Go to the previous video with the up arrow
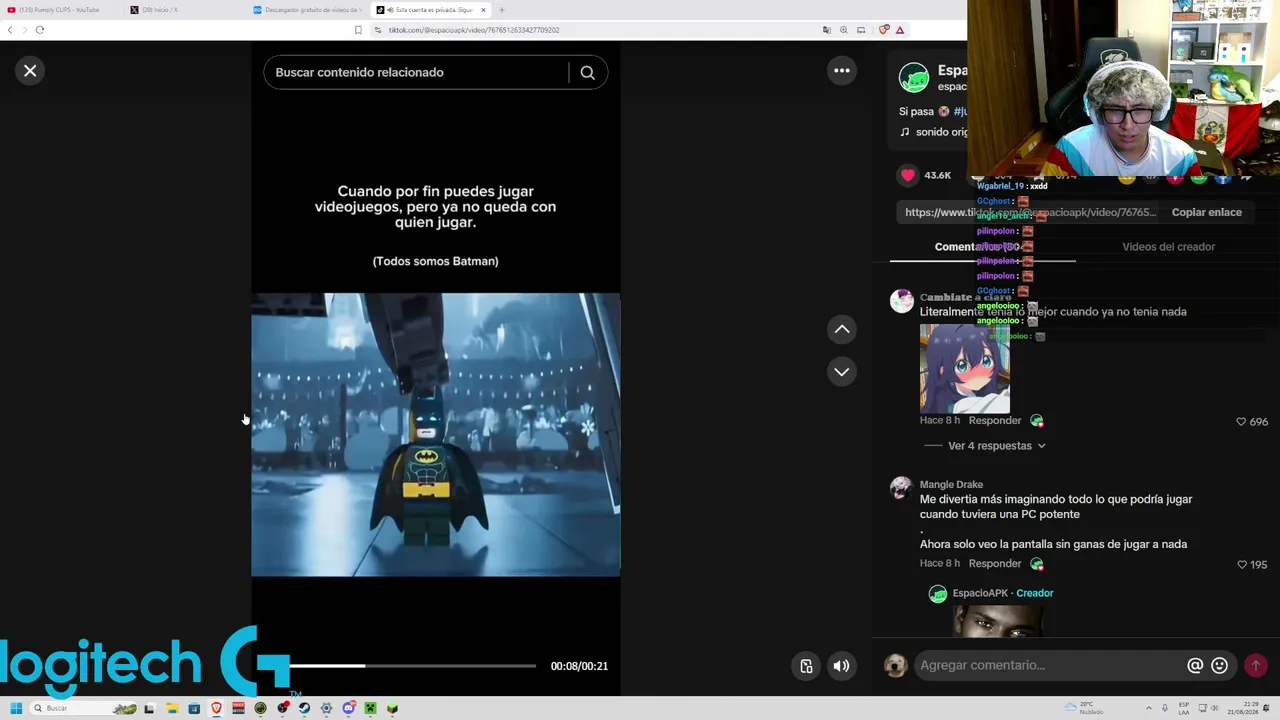Screen dimensions: 1280x720 [842, 329]
